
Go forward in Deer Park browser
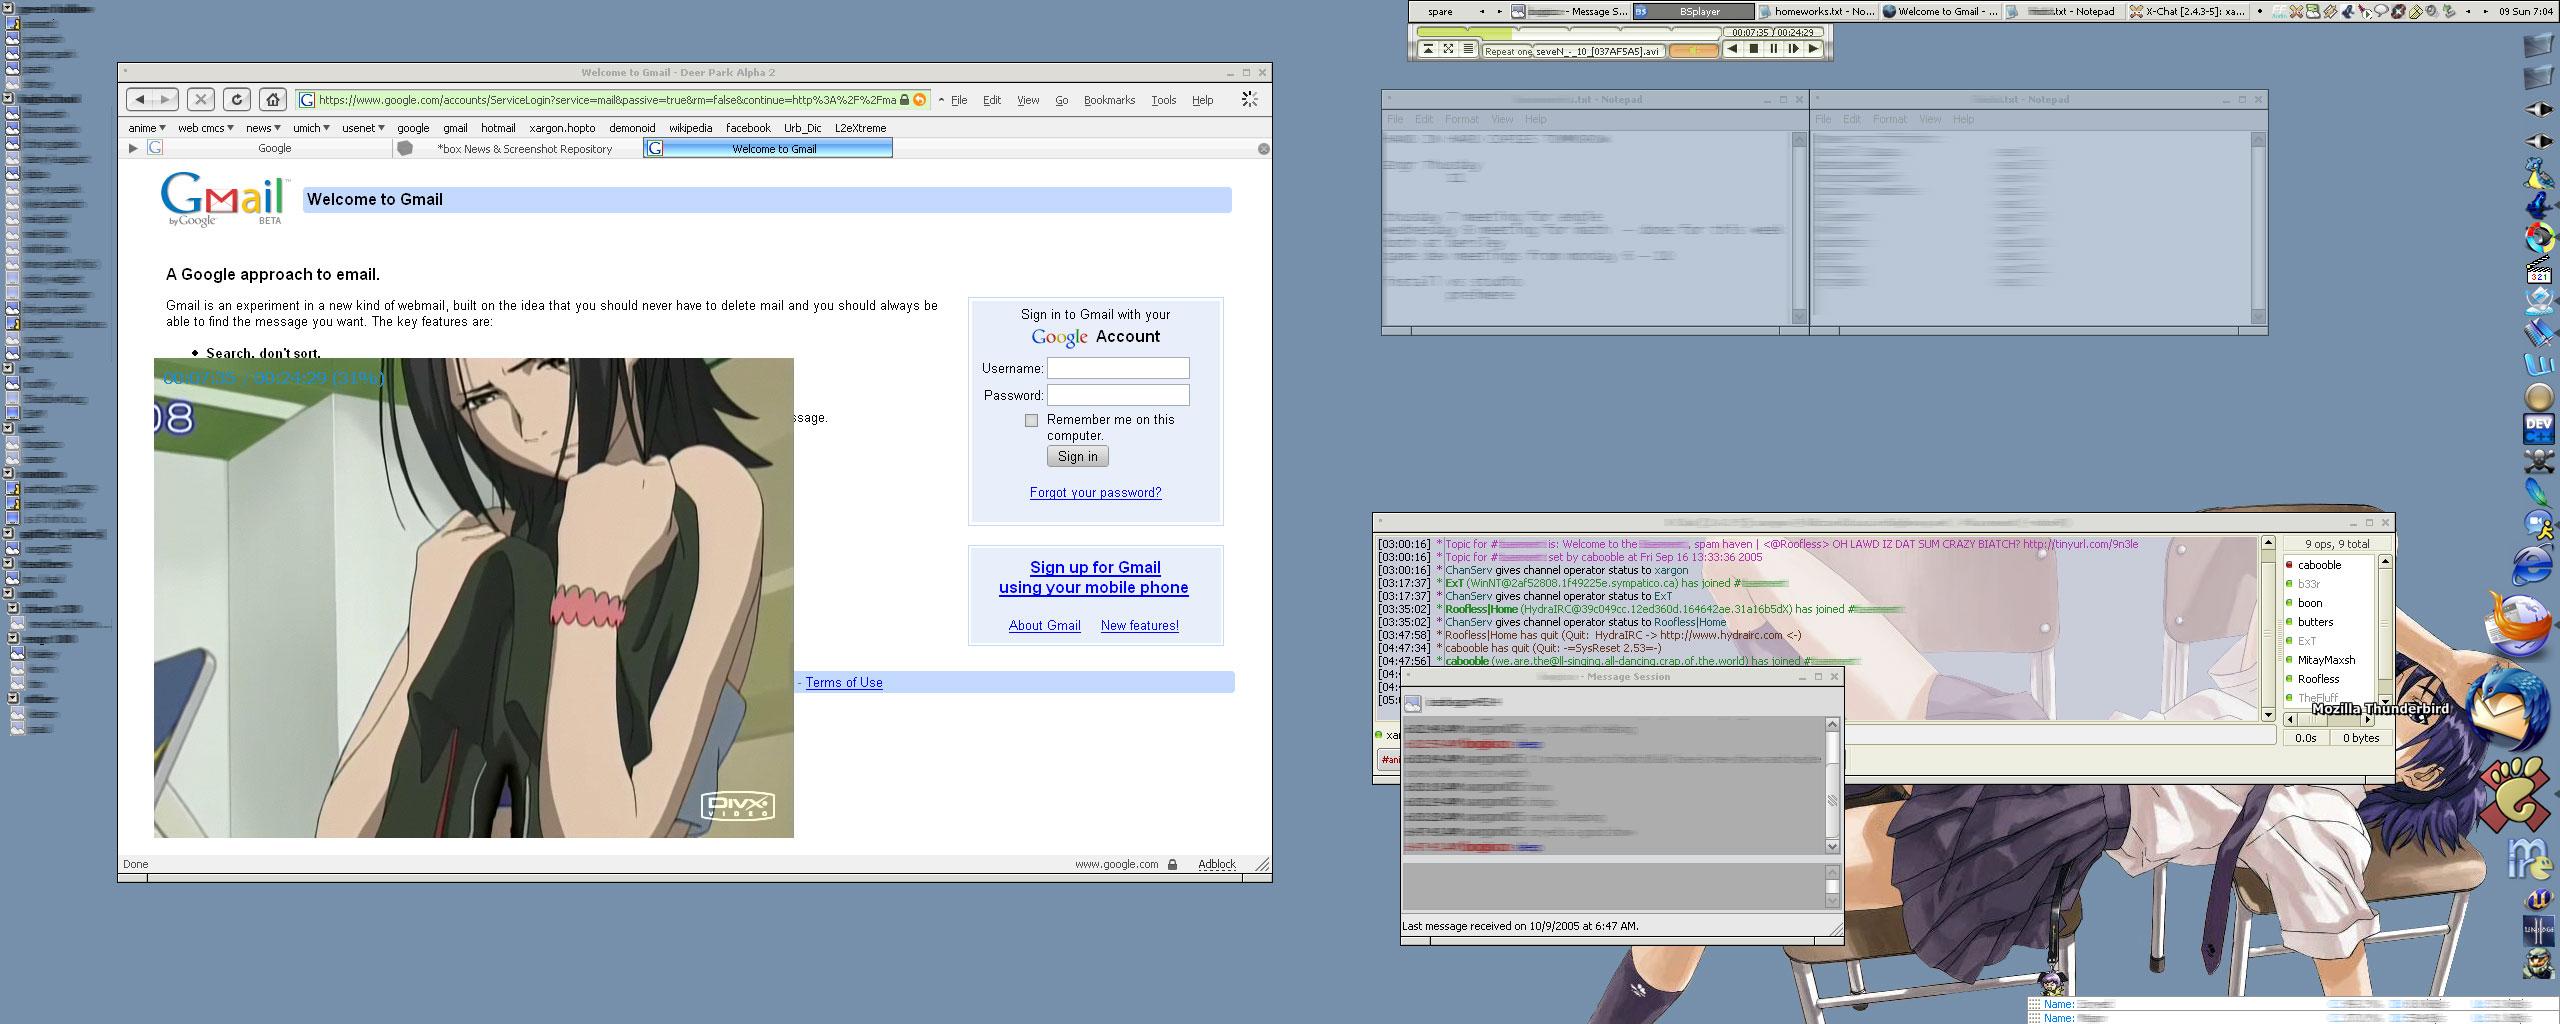166,99
